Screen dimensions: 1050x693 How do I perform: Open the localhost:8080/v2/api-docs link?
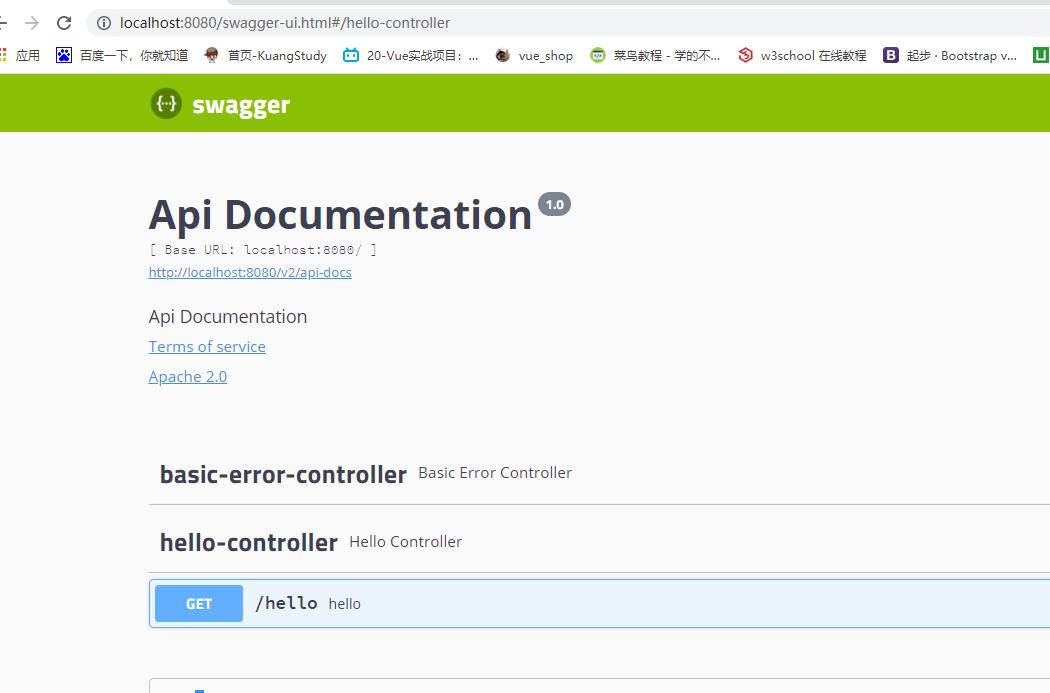[250, 273]
